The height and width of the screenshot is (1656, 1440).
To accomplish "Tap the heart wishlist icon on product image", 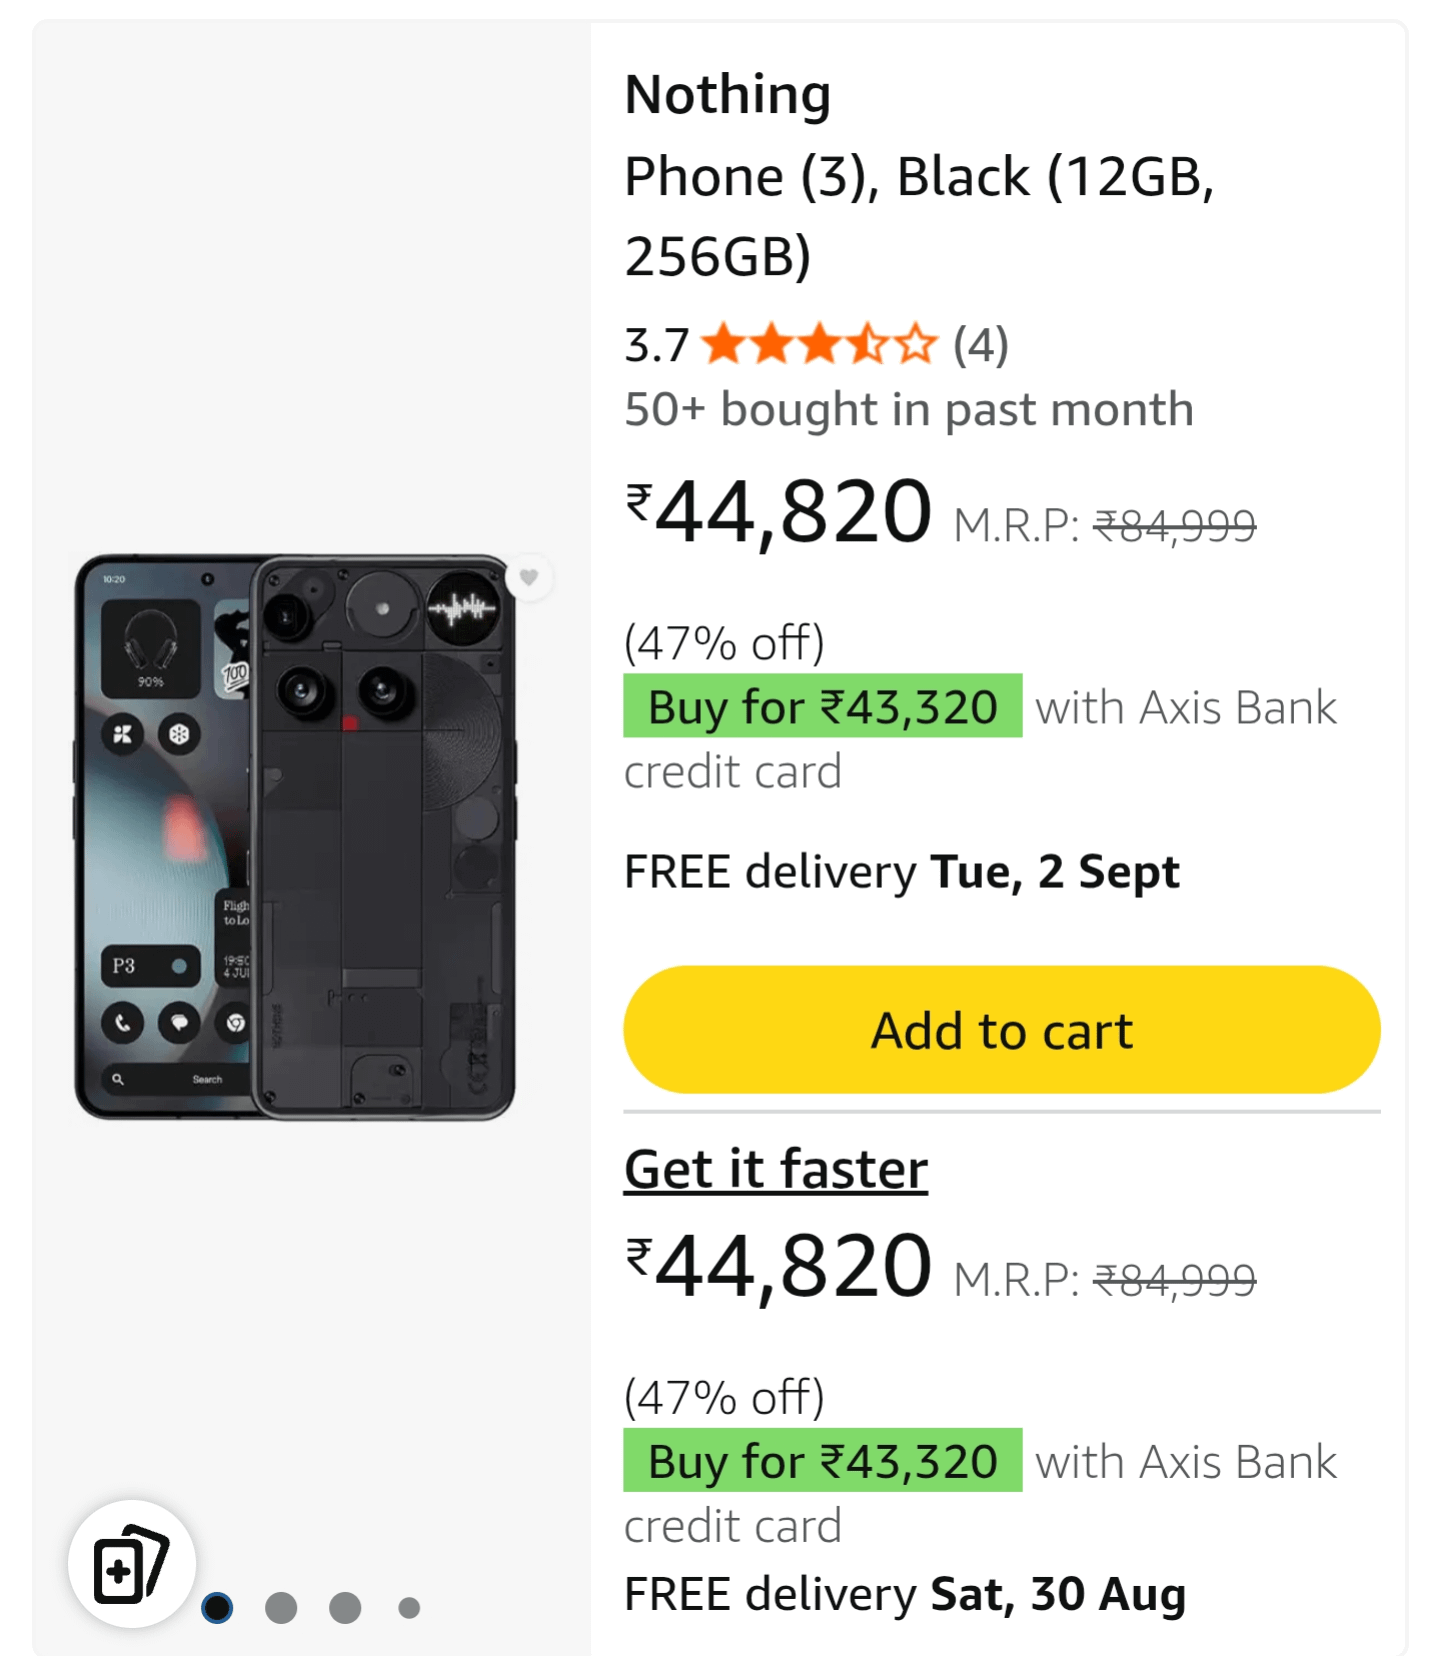I will (529, 578).
